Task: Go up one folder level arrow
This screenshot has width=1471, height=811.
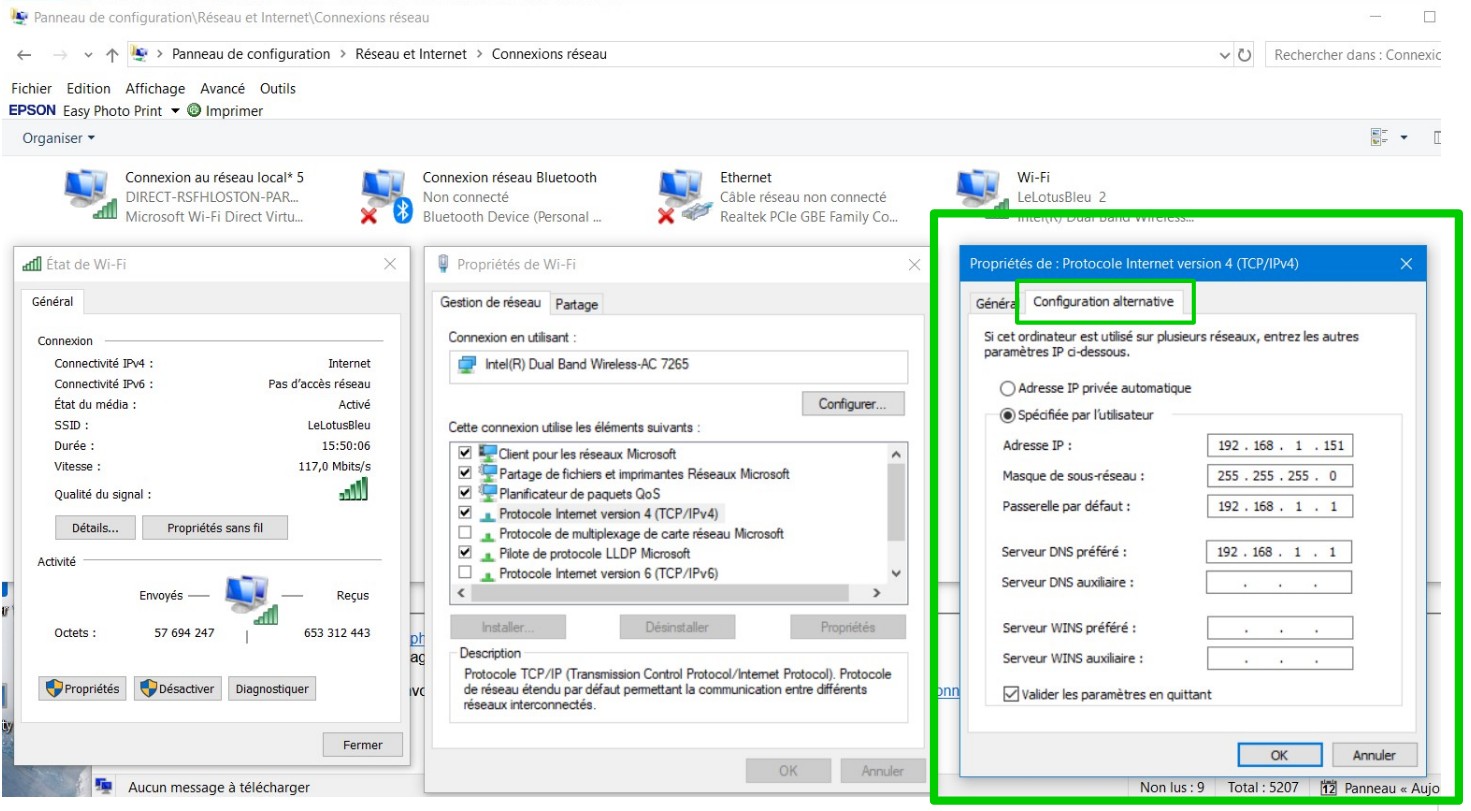Action: (x=112, y=55)
